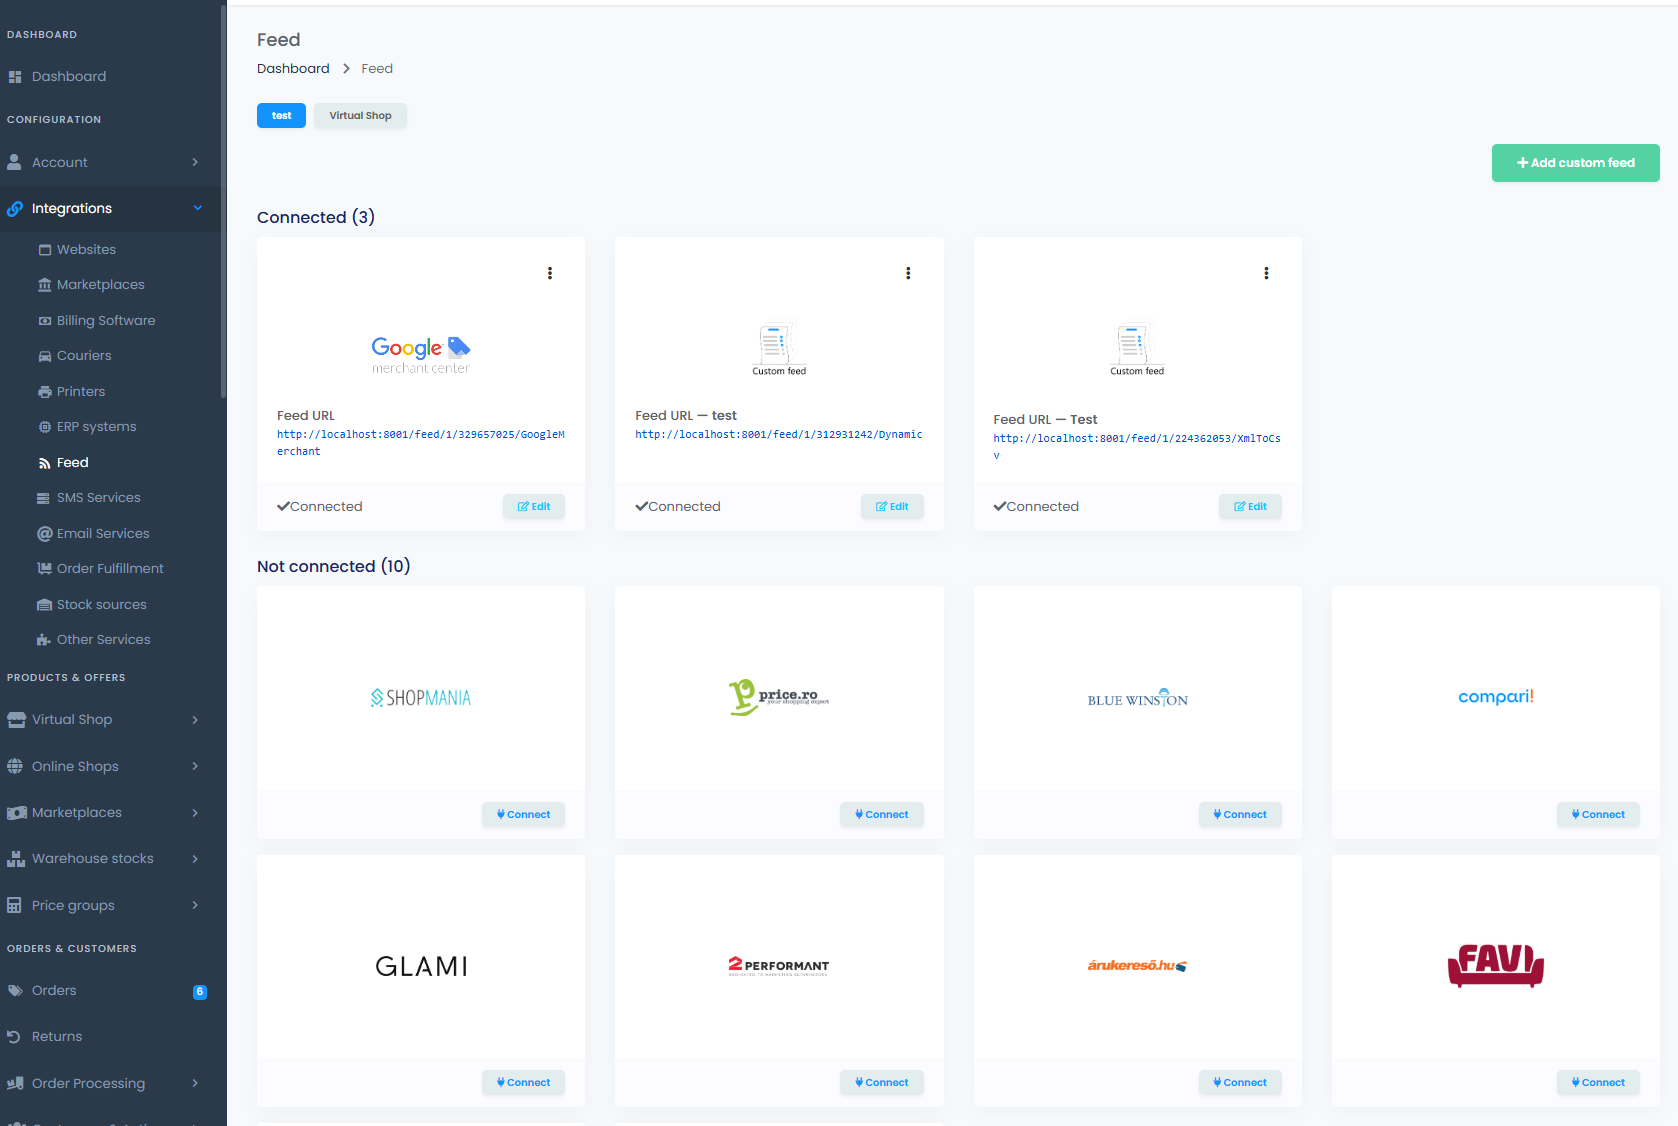
Task: Click the Warehouse stocks boxes icon
Action: pyautogui.click(x=16, y=859)
